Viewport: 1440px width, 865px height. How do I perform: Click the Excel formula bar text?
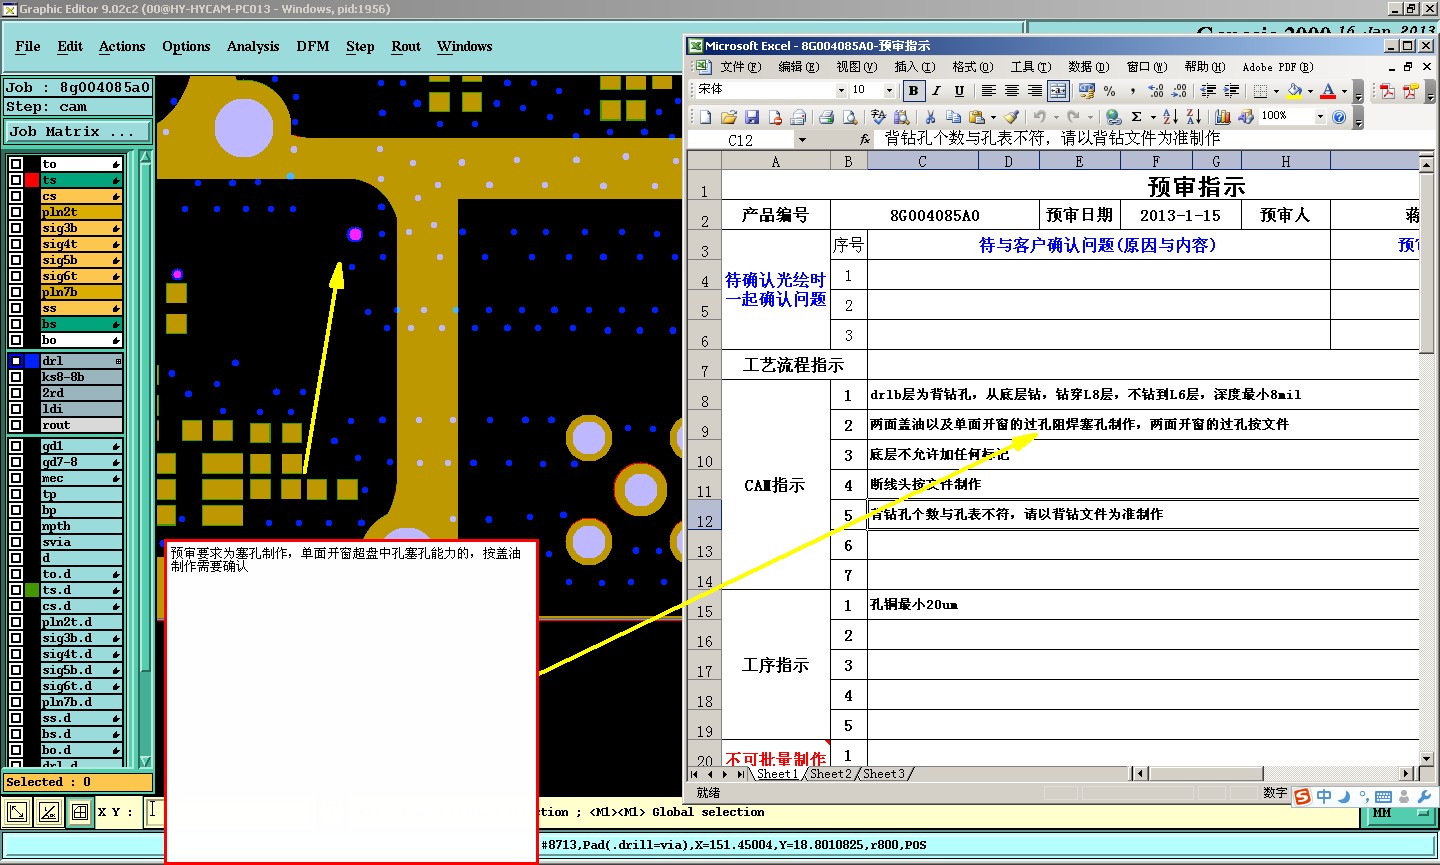click(x=1052, y=139)
